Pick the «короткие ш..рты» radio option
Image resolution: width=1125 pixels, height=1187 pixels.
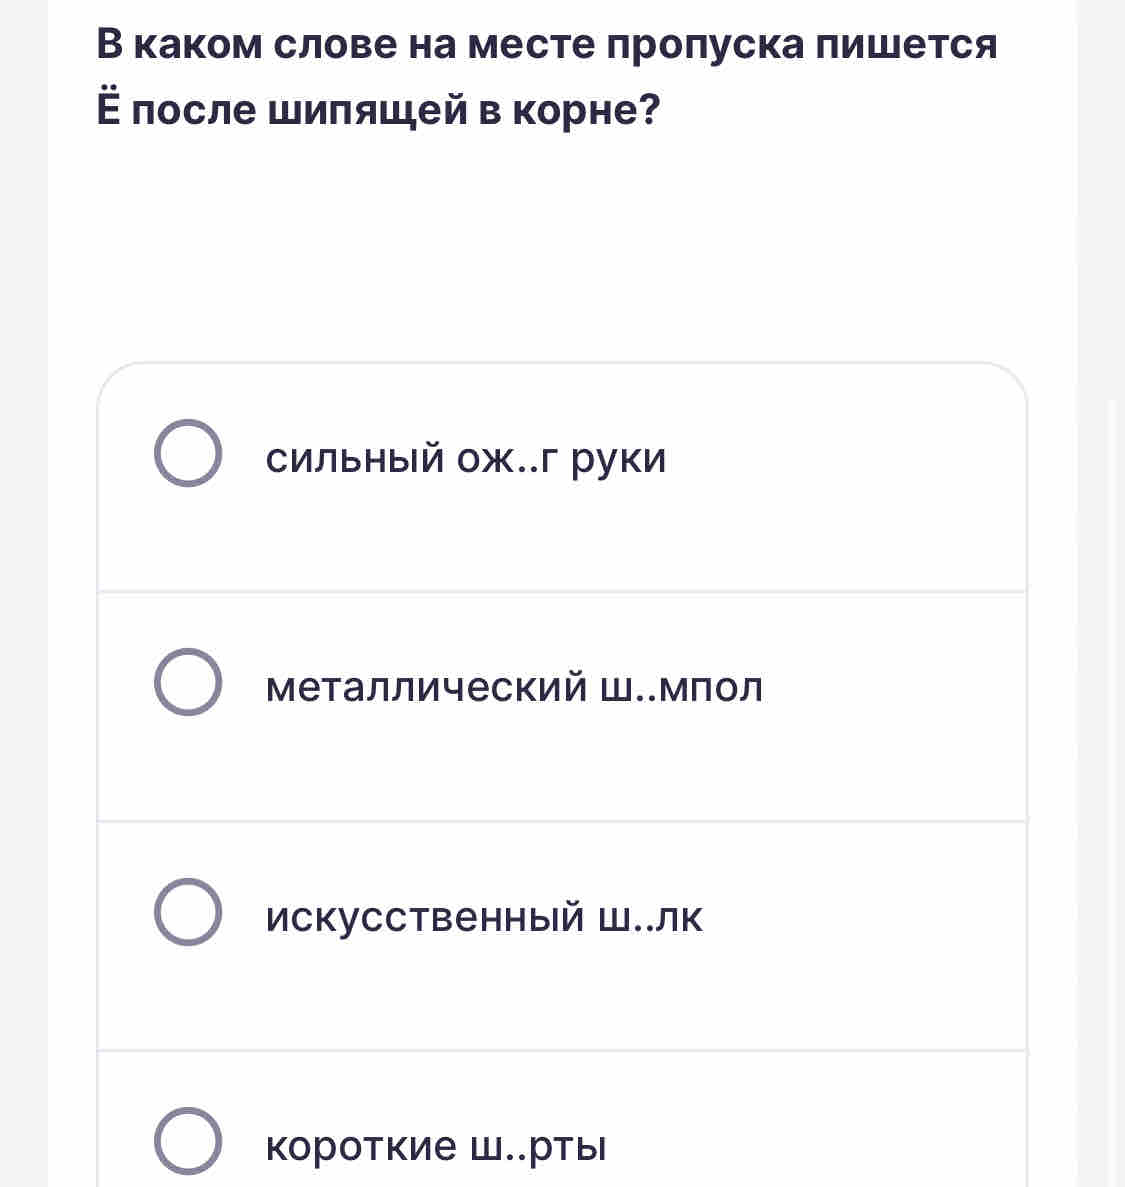pos(188,1141)
